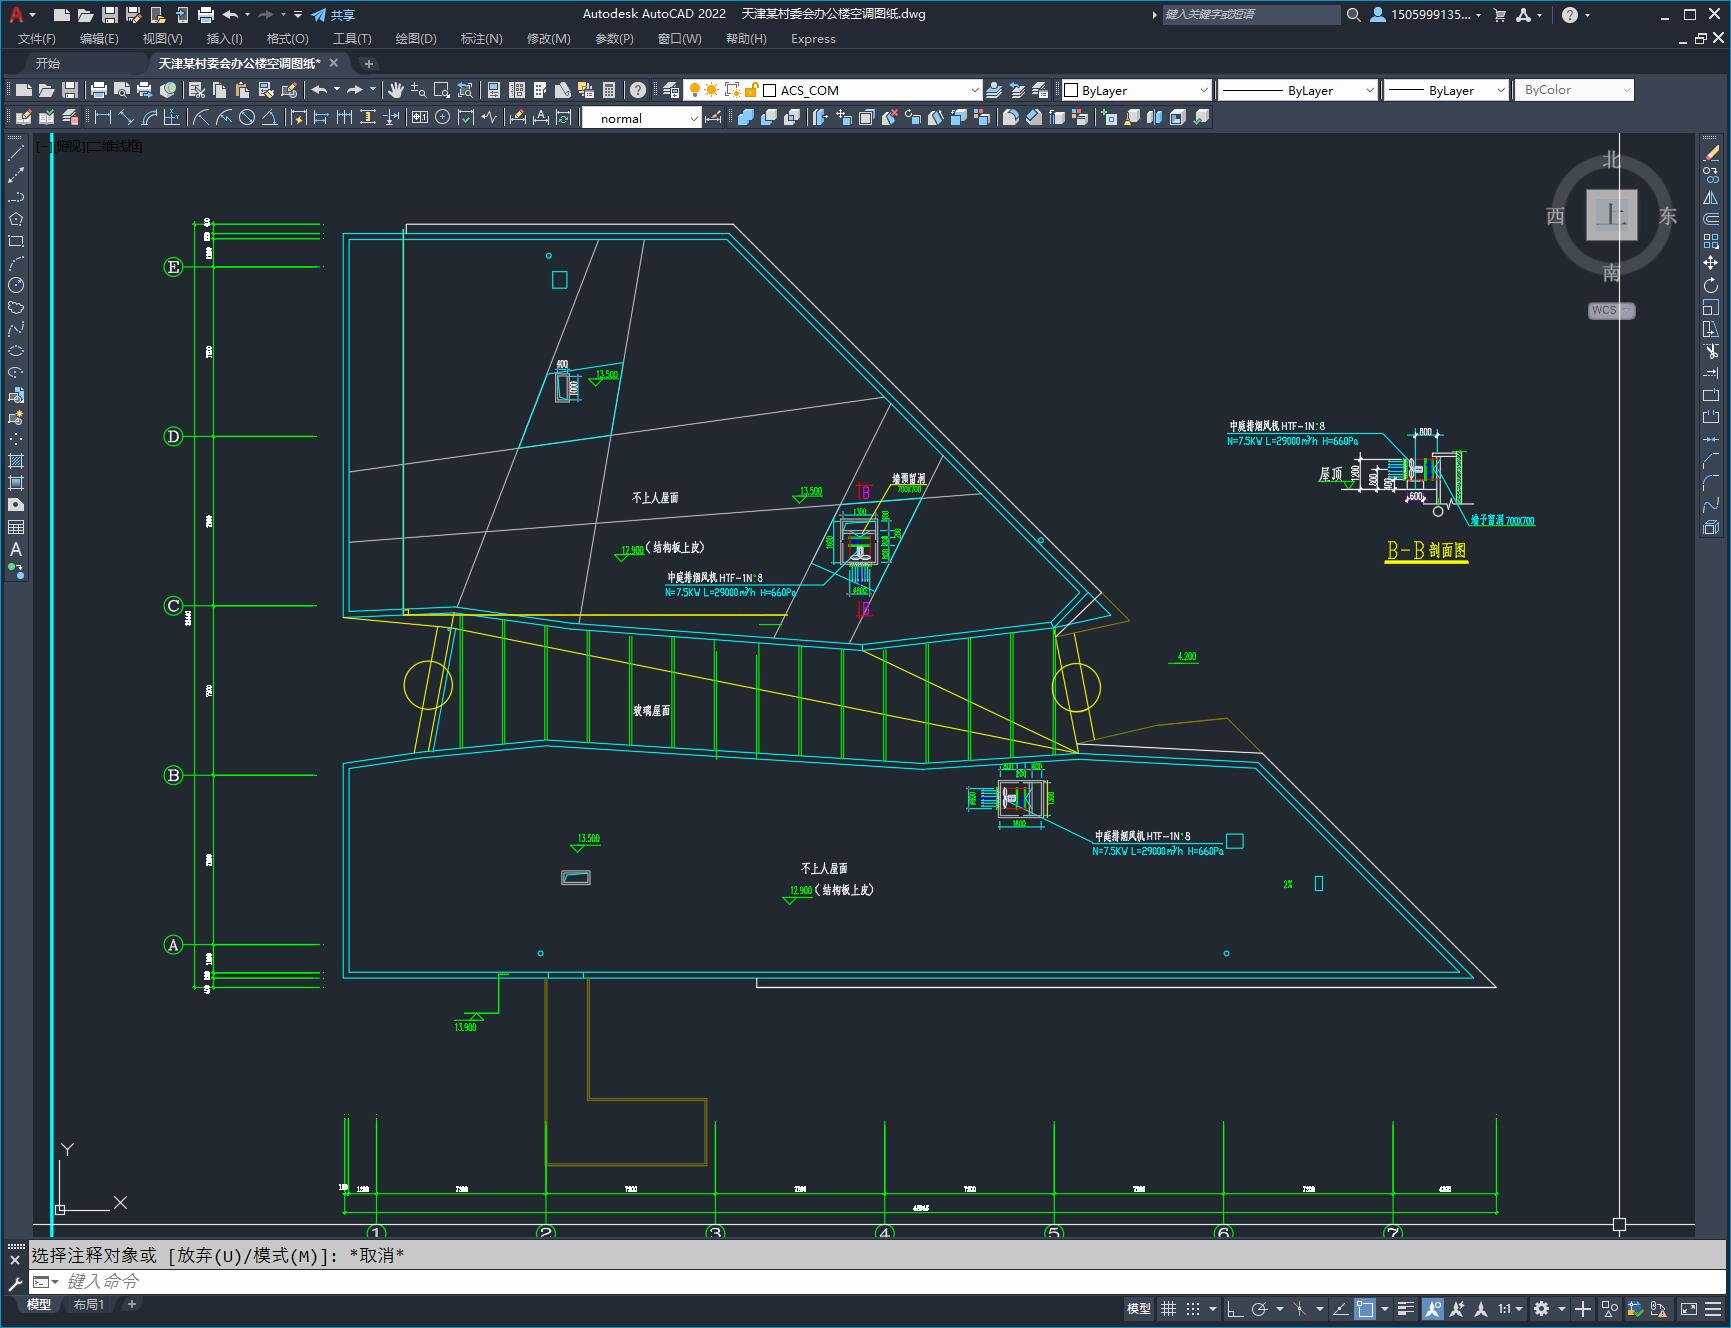The height and width of the screenshot is (1328, 1731).
Task: Select the Rectangle draw tool
Action: (16, 241)
